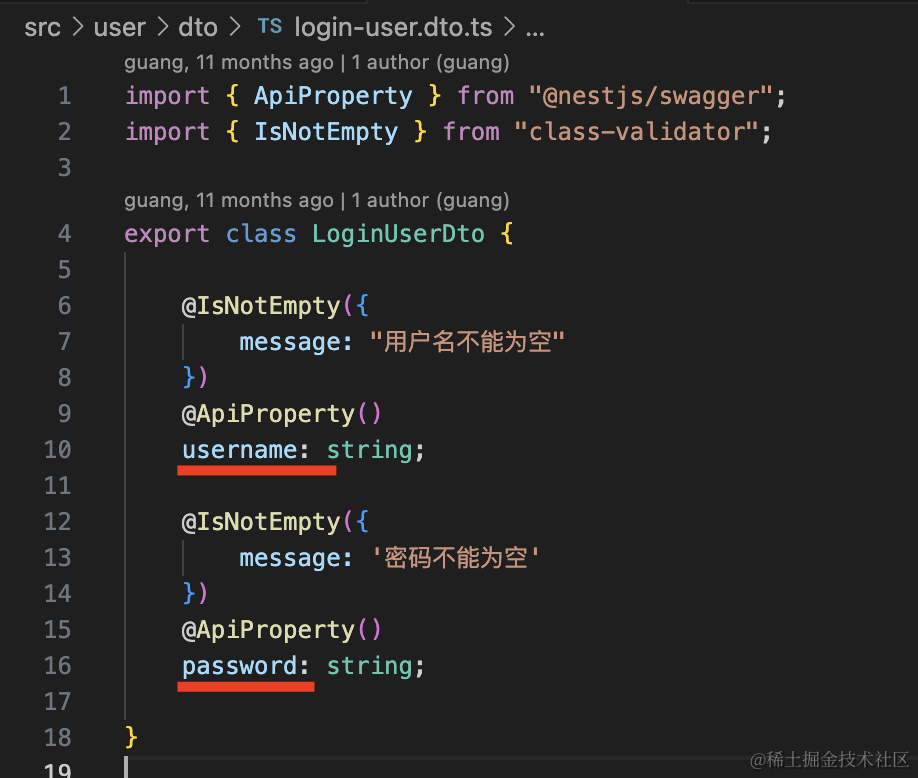Viewport: 918px width, 778px height.
Task: Click the 'class' keyword on line 4
Action: (261, 234)
